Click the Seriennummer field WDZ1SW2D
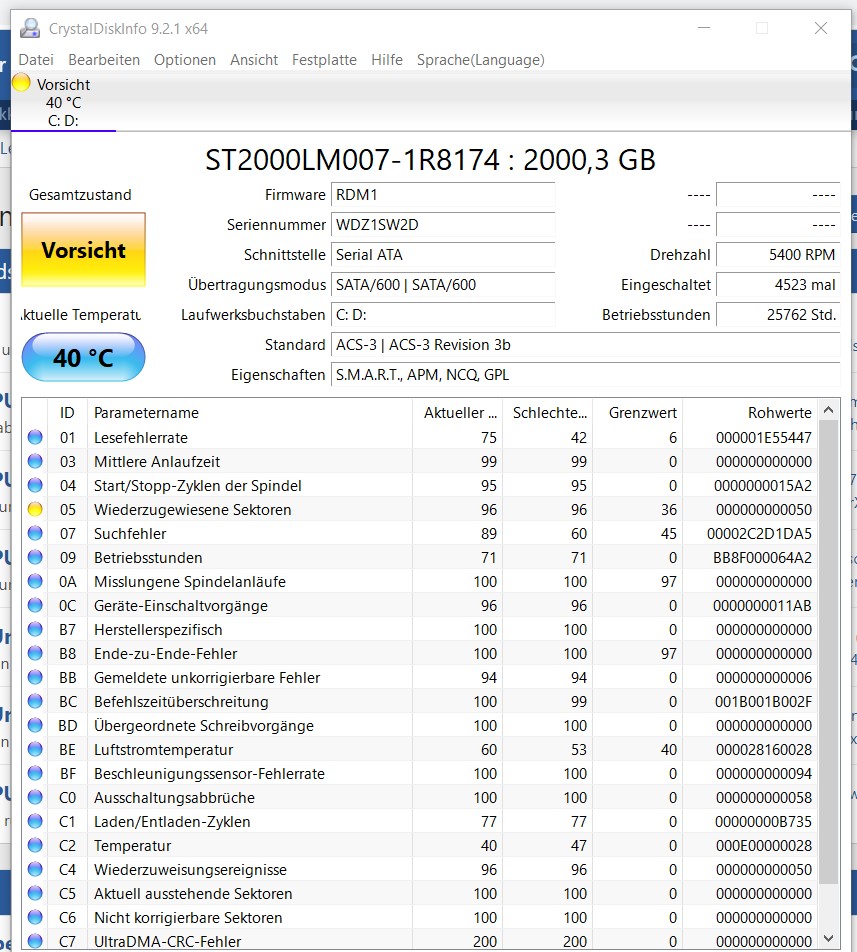 [x=443, y=225]
